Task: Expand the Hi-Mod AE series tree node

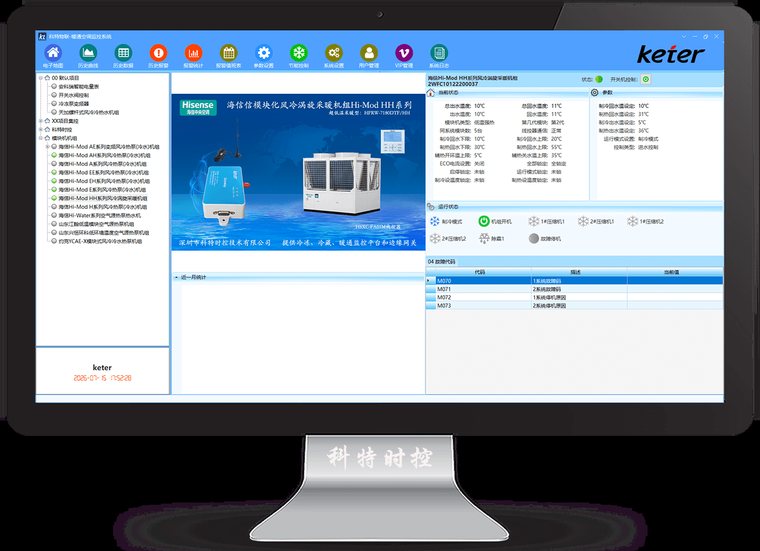Action: pyautogui.click(x=48, y=147)
